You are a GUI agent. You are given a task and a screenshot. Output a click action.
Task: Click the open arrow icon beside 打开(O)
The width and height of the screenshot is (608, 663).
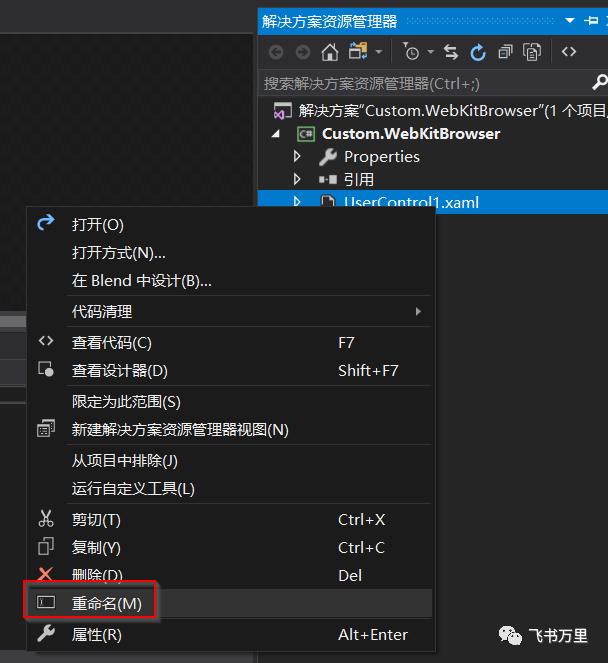(x=46, y=222)
